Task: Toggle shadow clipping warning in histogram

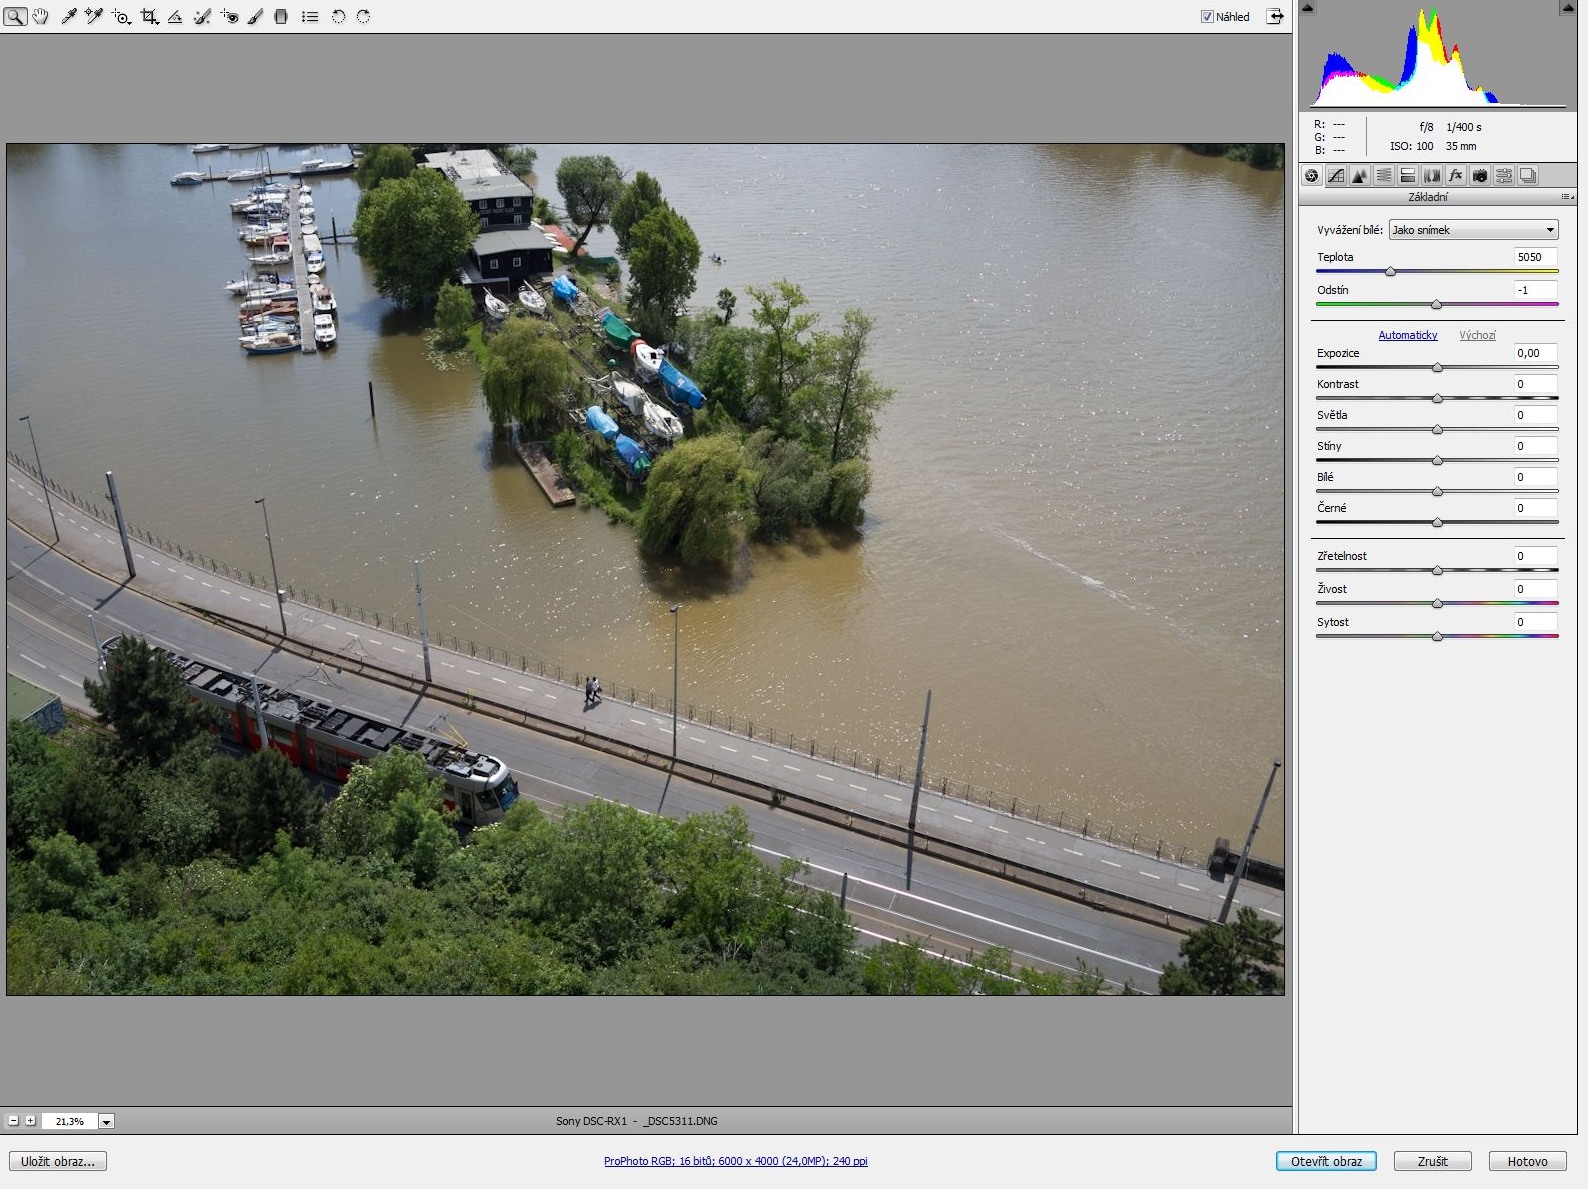Action: pyautogui.click(x=1307, y=8)
